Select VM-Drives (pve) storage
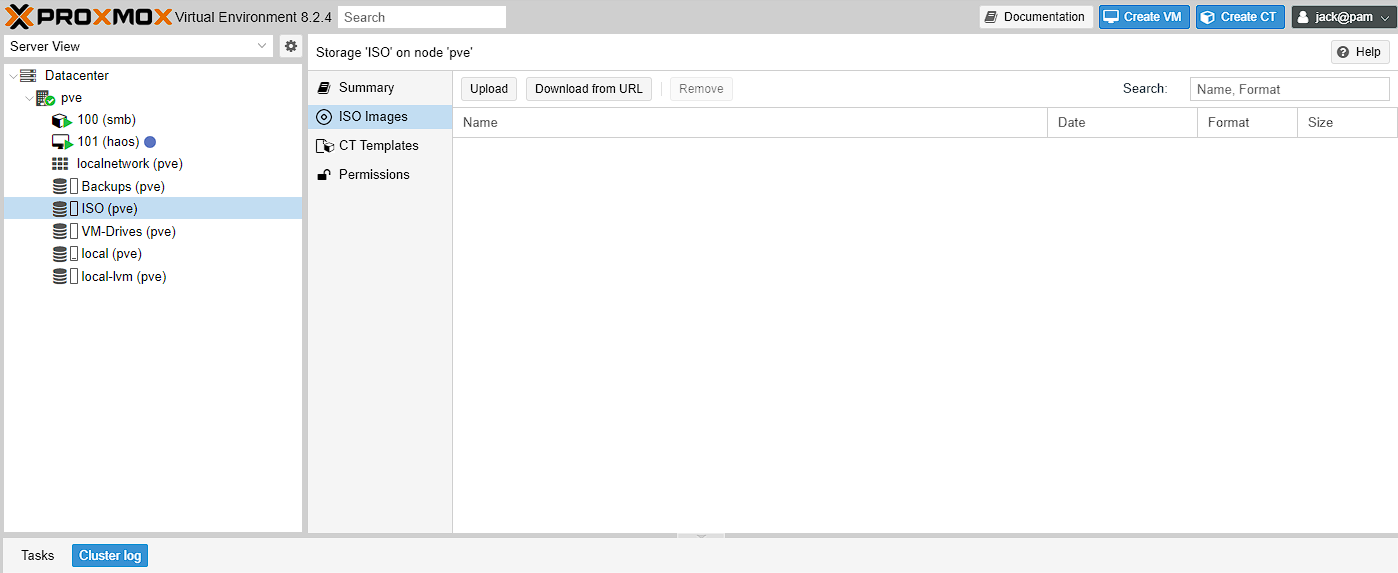1398x573 pixels. tap(129, 231)
